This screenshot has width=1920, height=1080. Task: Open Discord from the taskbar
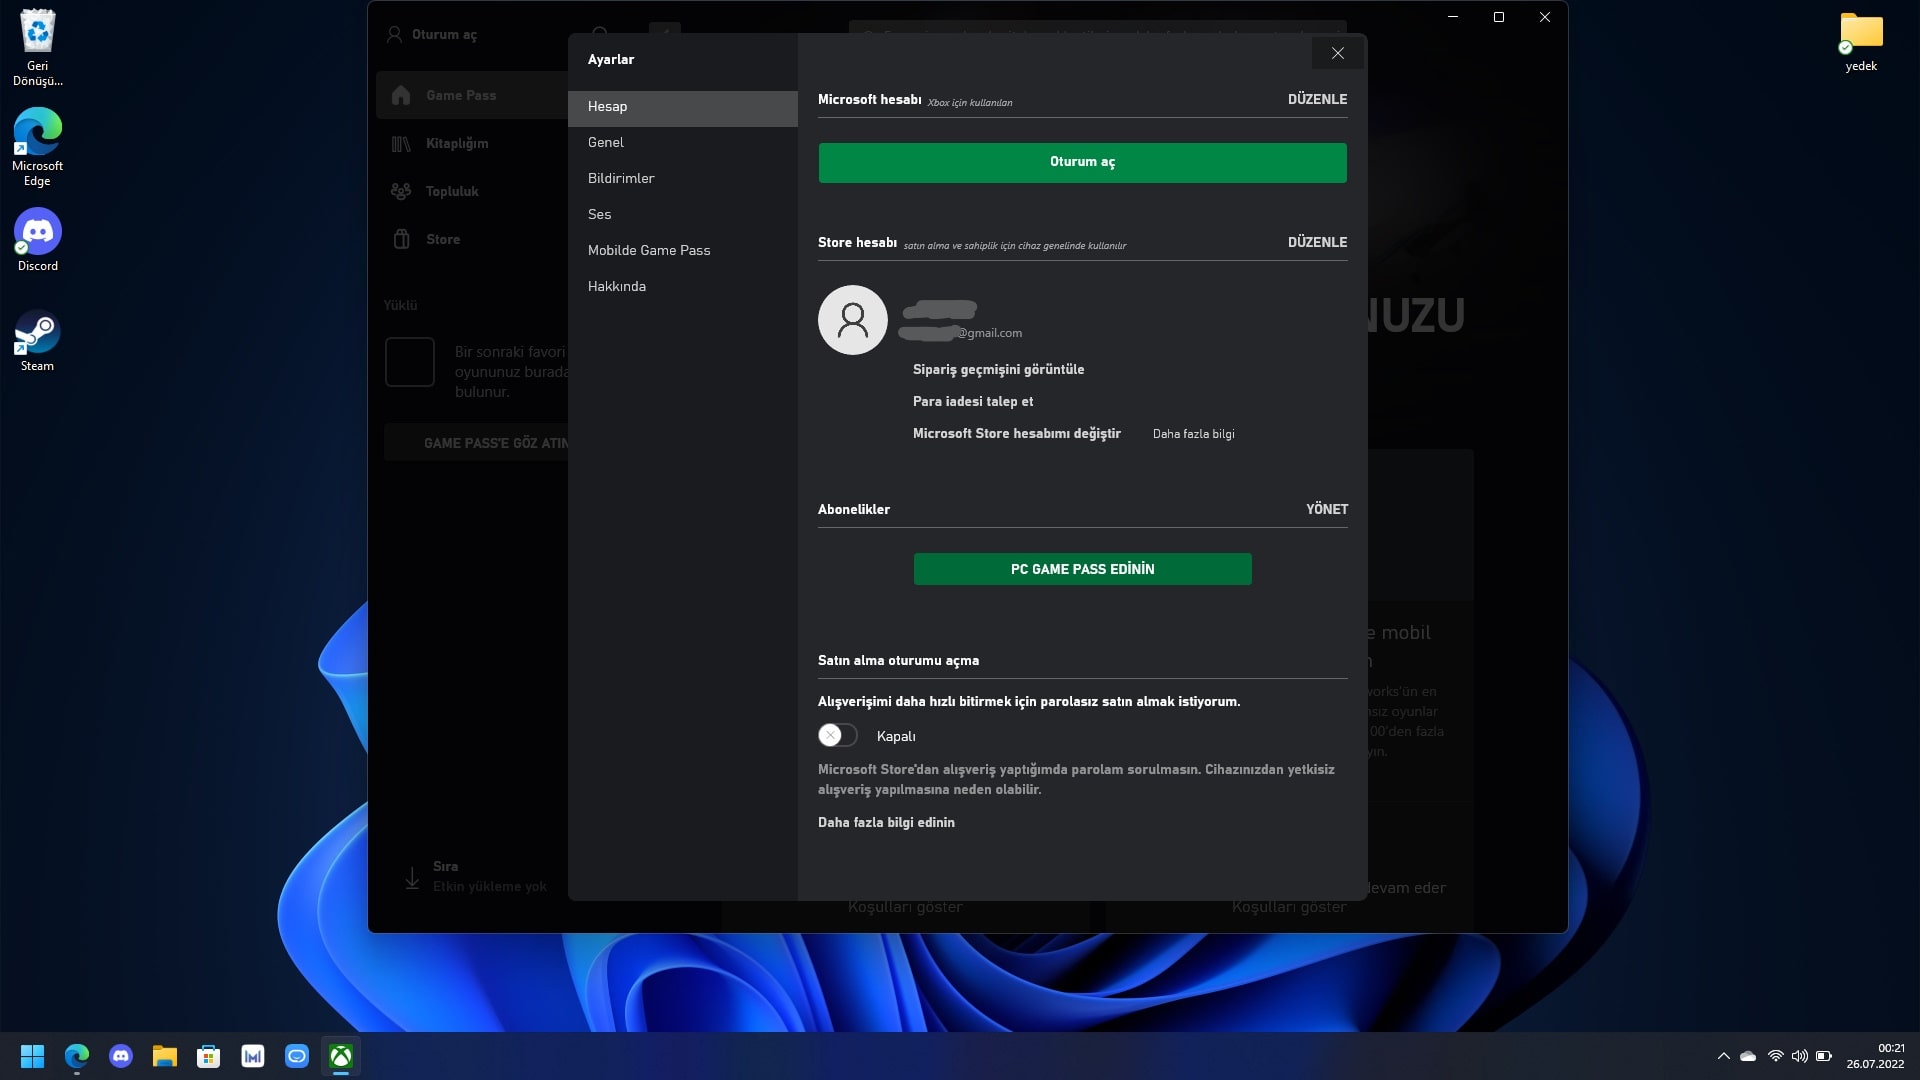pos(121,1056)
